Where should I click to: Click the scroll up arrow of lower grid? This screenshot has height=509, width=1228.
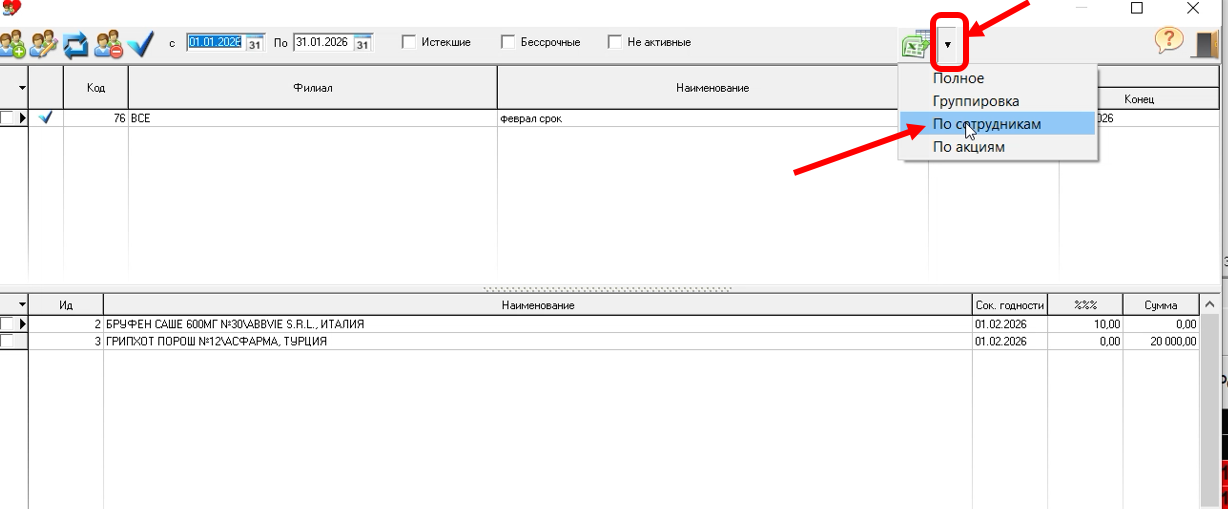(x=1209, y=304)
